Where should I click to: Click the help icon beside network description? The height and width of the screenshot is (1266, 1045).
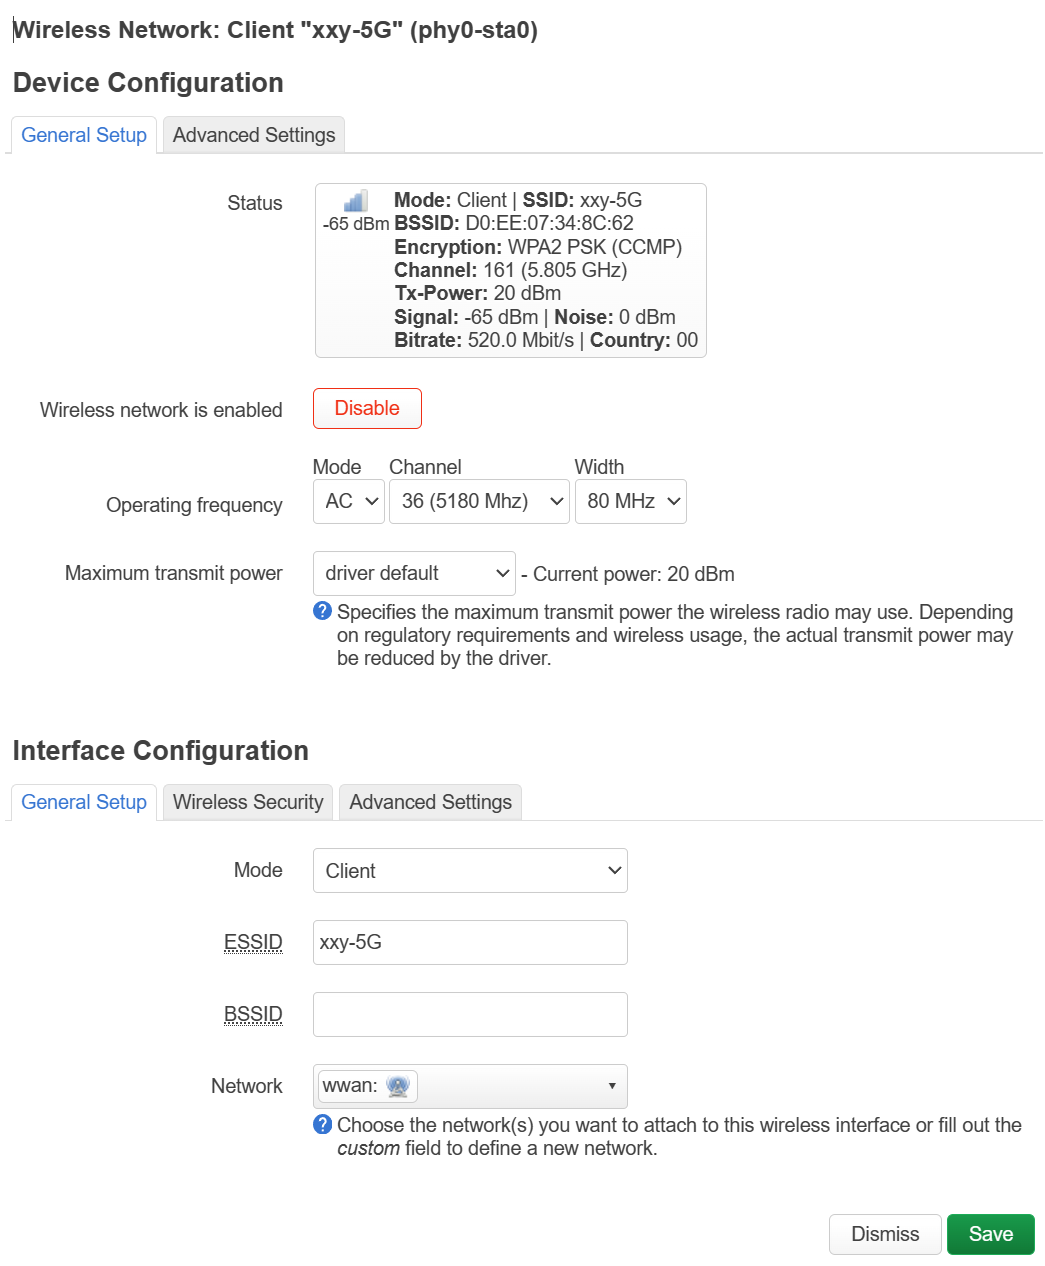(322, 1124)
